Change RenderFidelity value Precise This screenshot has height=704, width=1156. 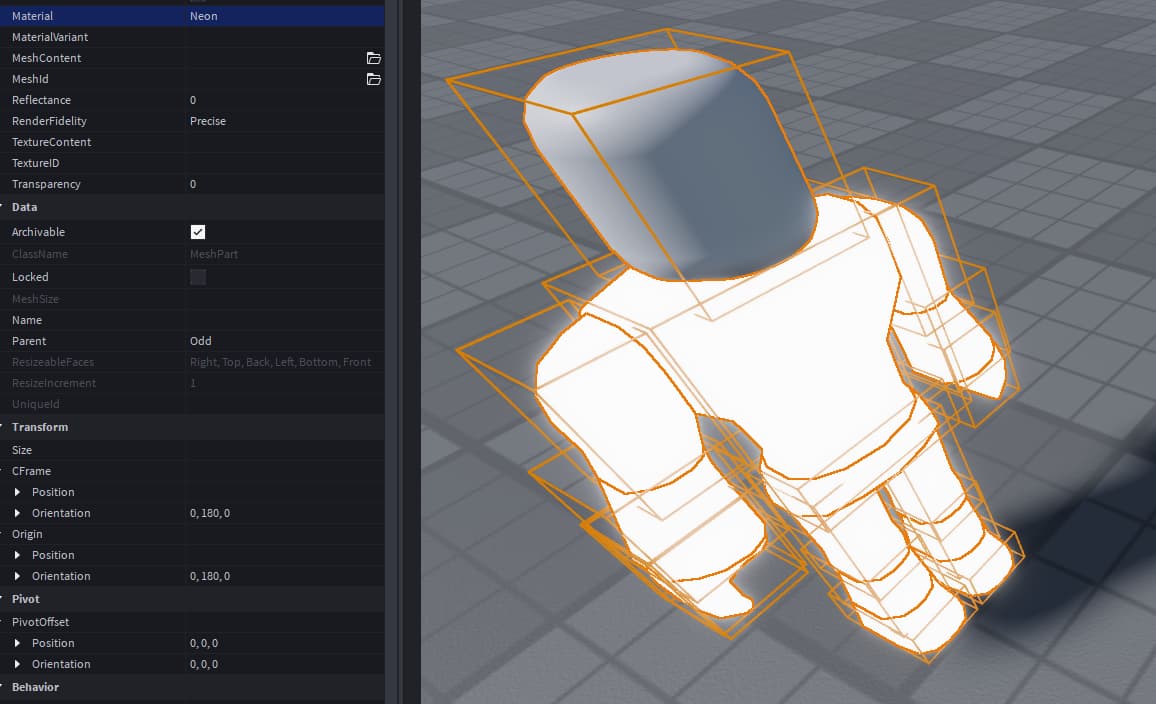pos(208,121)
